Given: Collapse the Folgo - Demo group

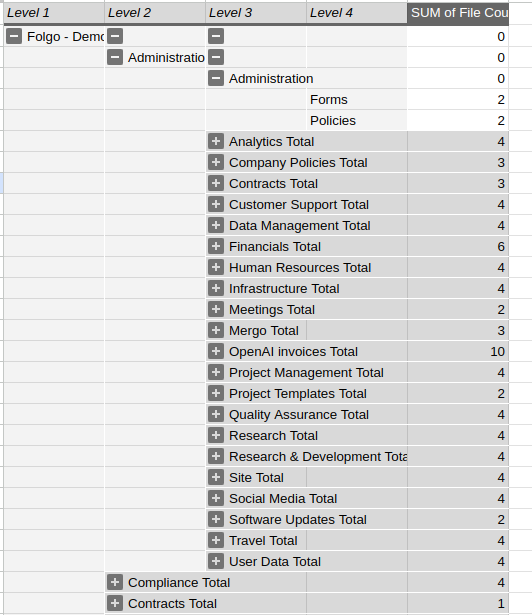Looking at the screenshot, I should [14, 36].
